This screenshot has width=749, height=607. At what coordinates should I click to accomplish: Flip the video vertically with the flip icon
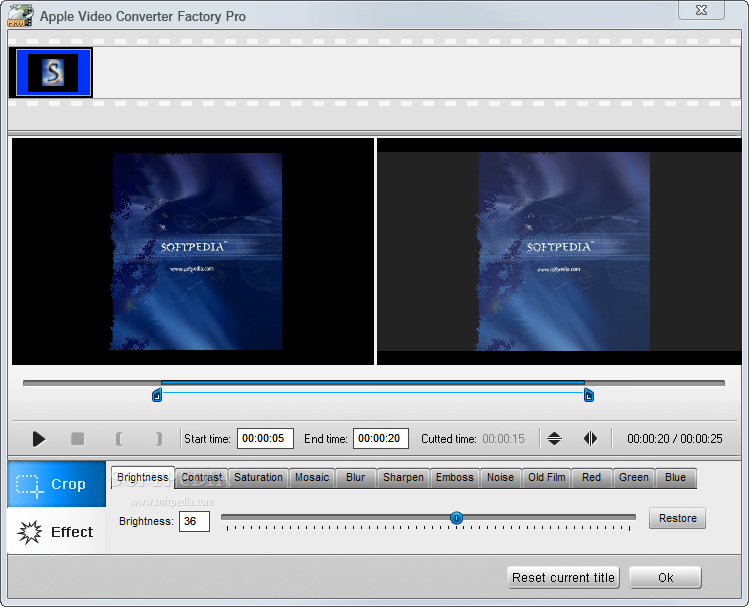(x=554, y=438)
